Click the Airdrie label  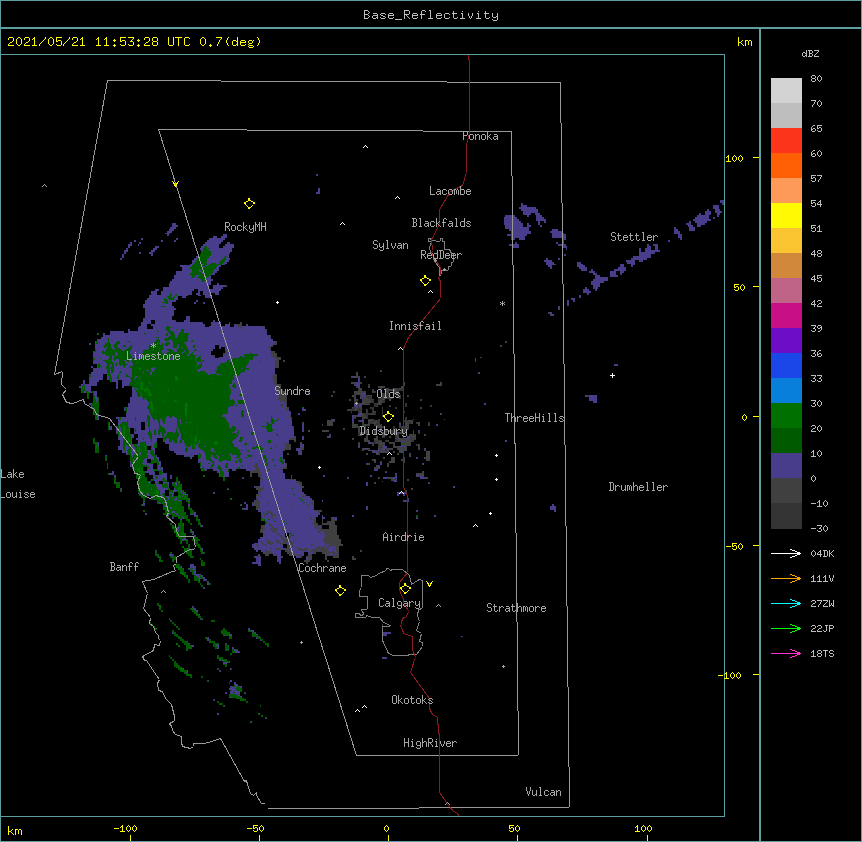click(403, 537)
